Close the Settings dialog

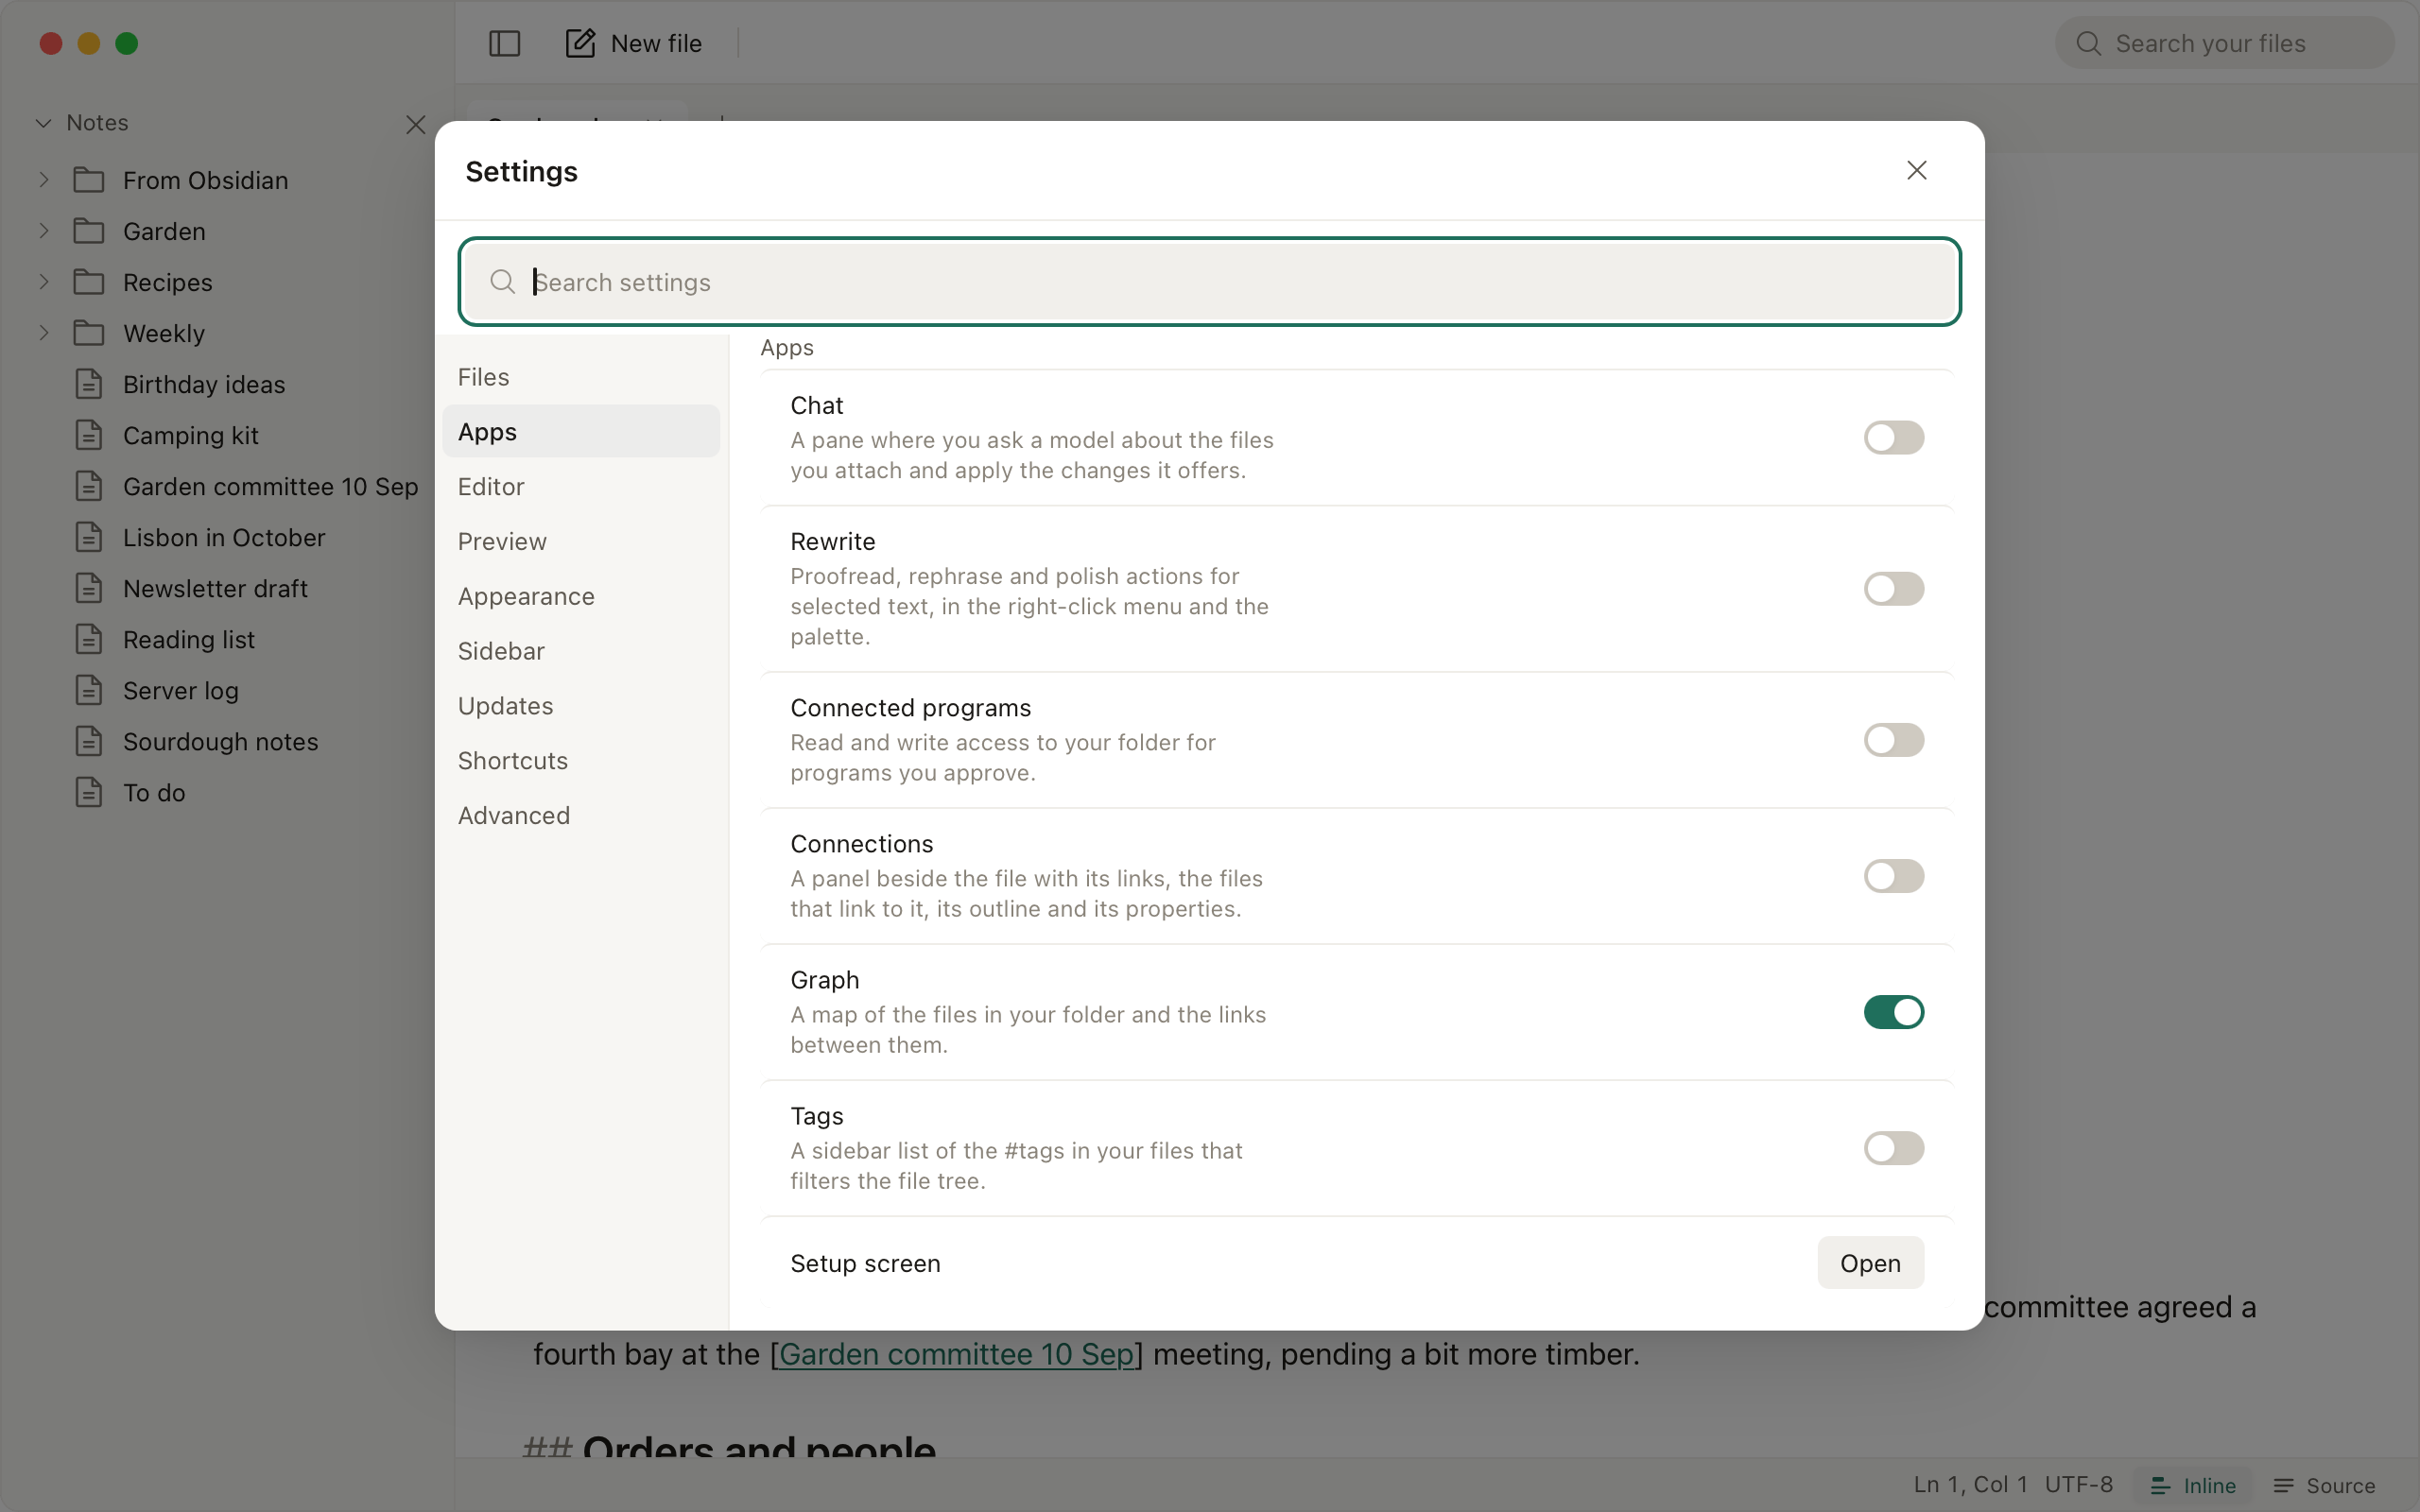click(1916, 171)
